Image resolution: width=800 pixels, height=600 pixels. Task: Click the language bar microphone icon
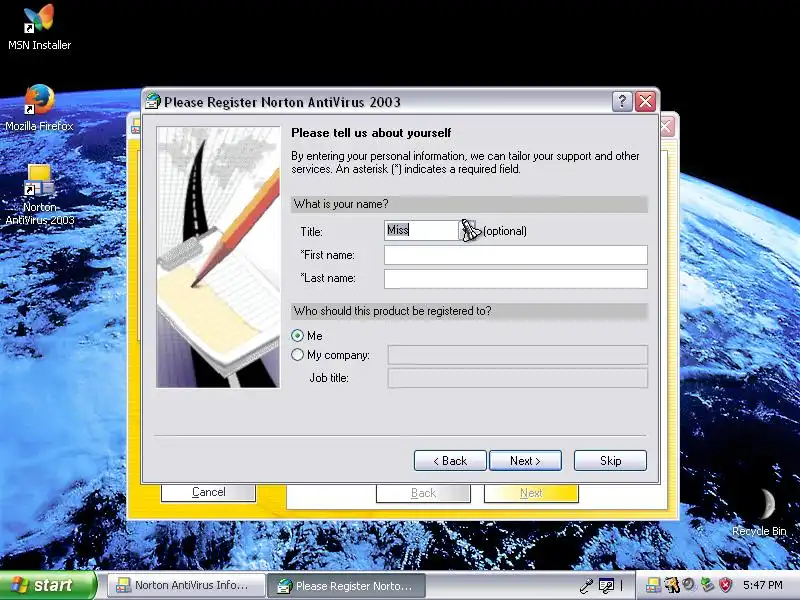point(587,585)
